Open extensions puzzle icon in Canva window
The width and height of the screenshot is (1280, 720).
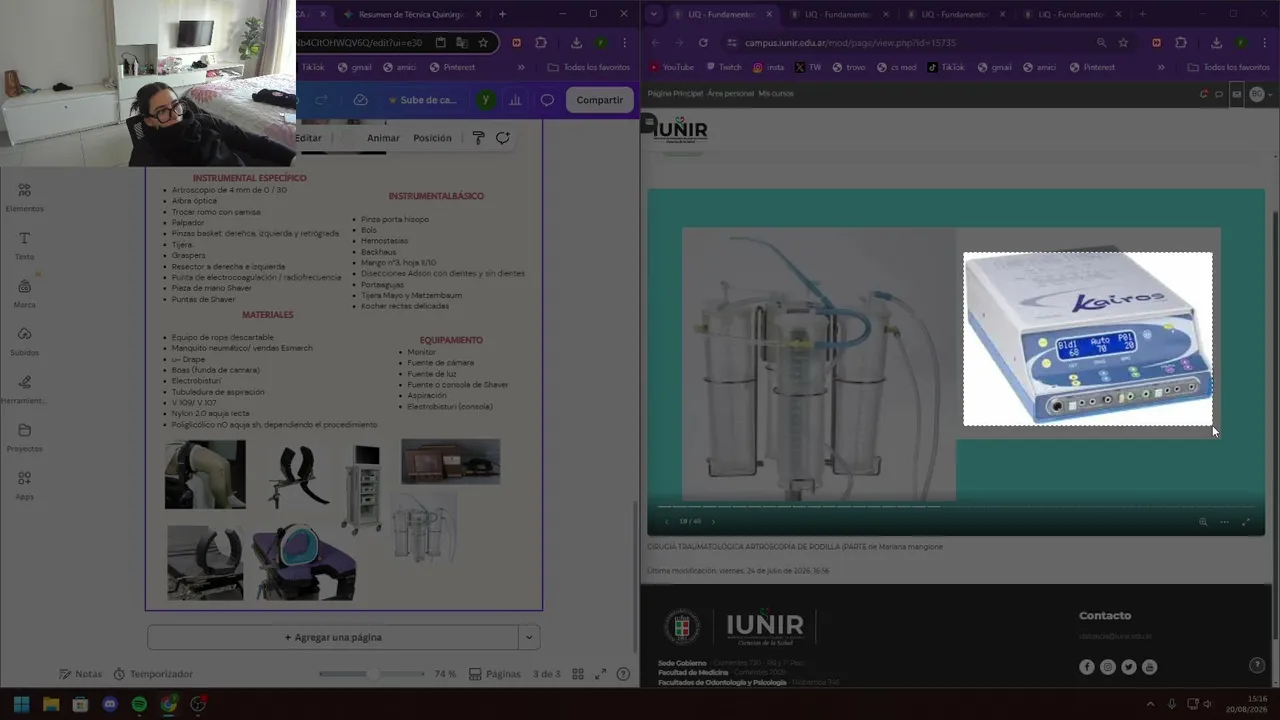pyautogui.click(x=541, y=43)
